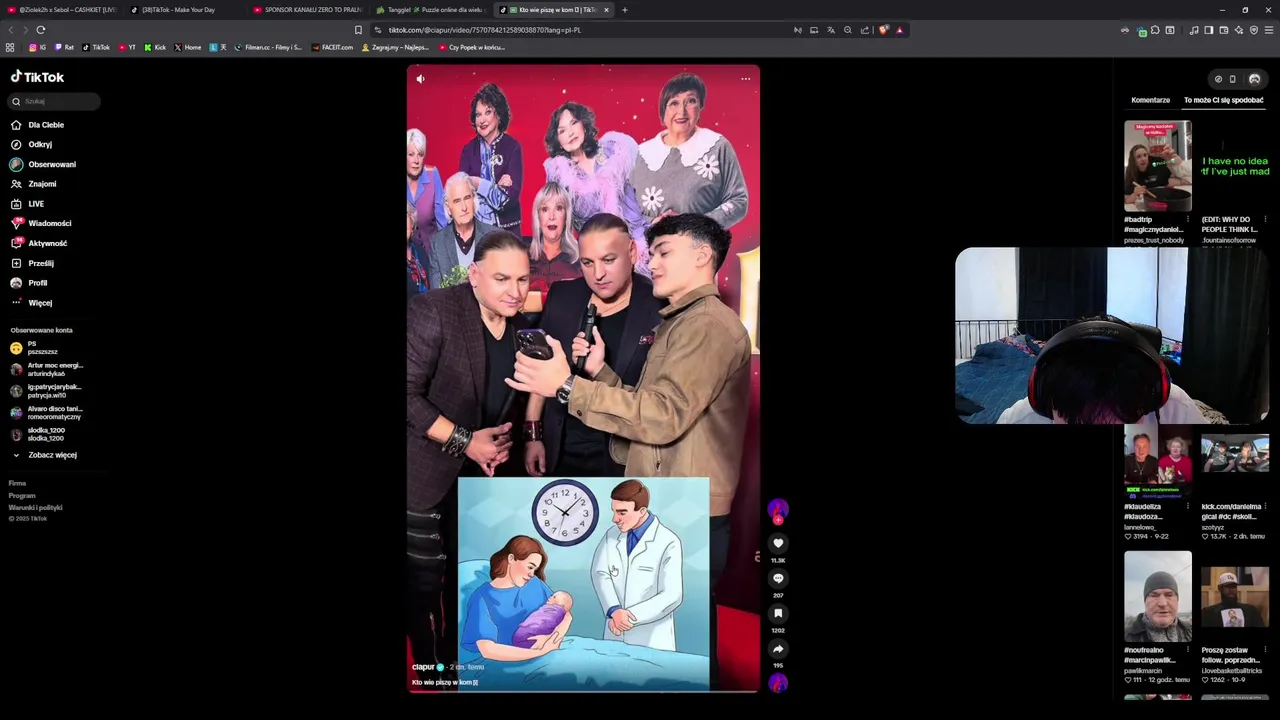Open the #klaudeliza recommended video thumbnail
Viewport: 1280px width, 720px height.
click(1157, 461)
